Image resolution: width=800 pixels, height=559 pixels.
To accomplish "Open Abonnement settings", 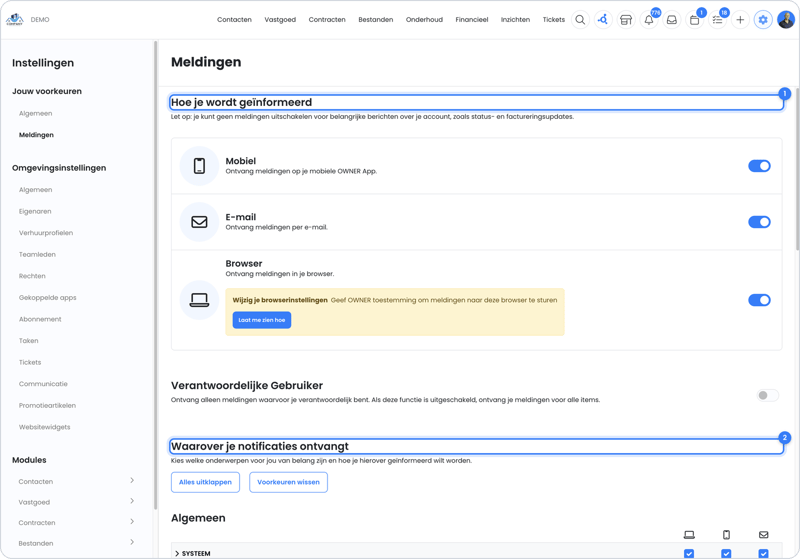I will point(40,319).
